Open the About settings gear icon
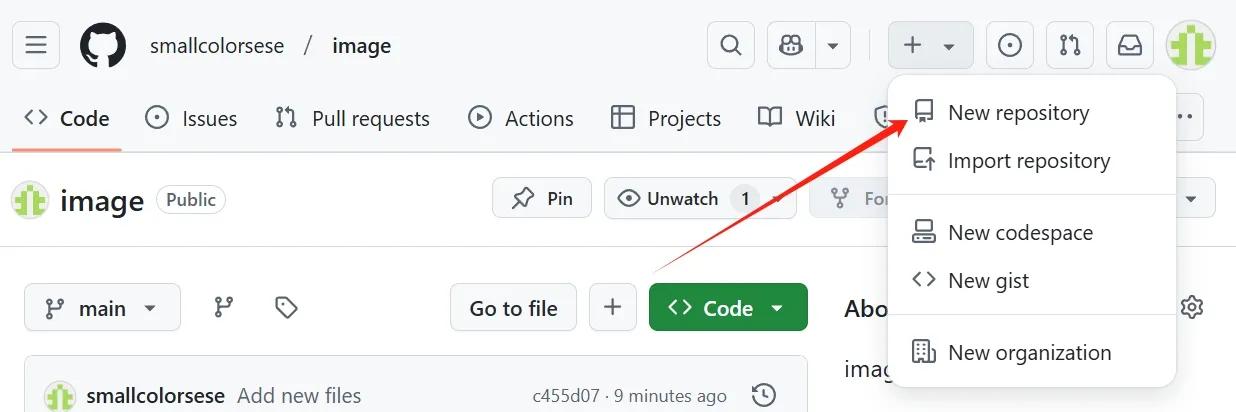The image size is (1236, 412). tap(1191, 307)
